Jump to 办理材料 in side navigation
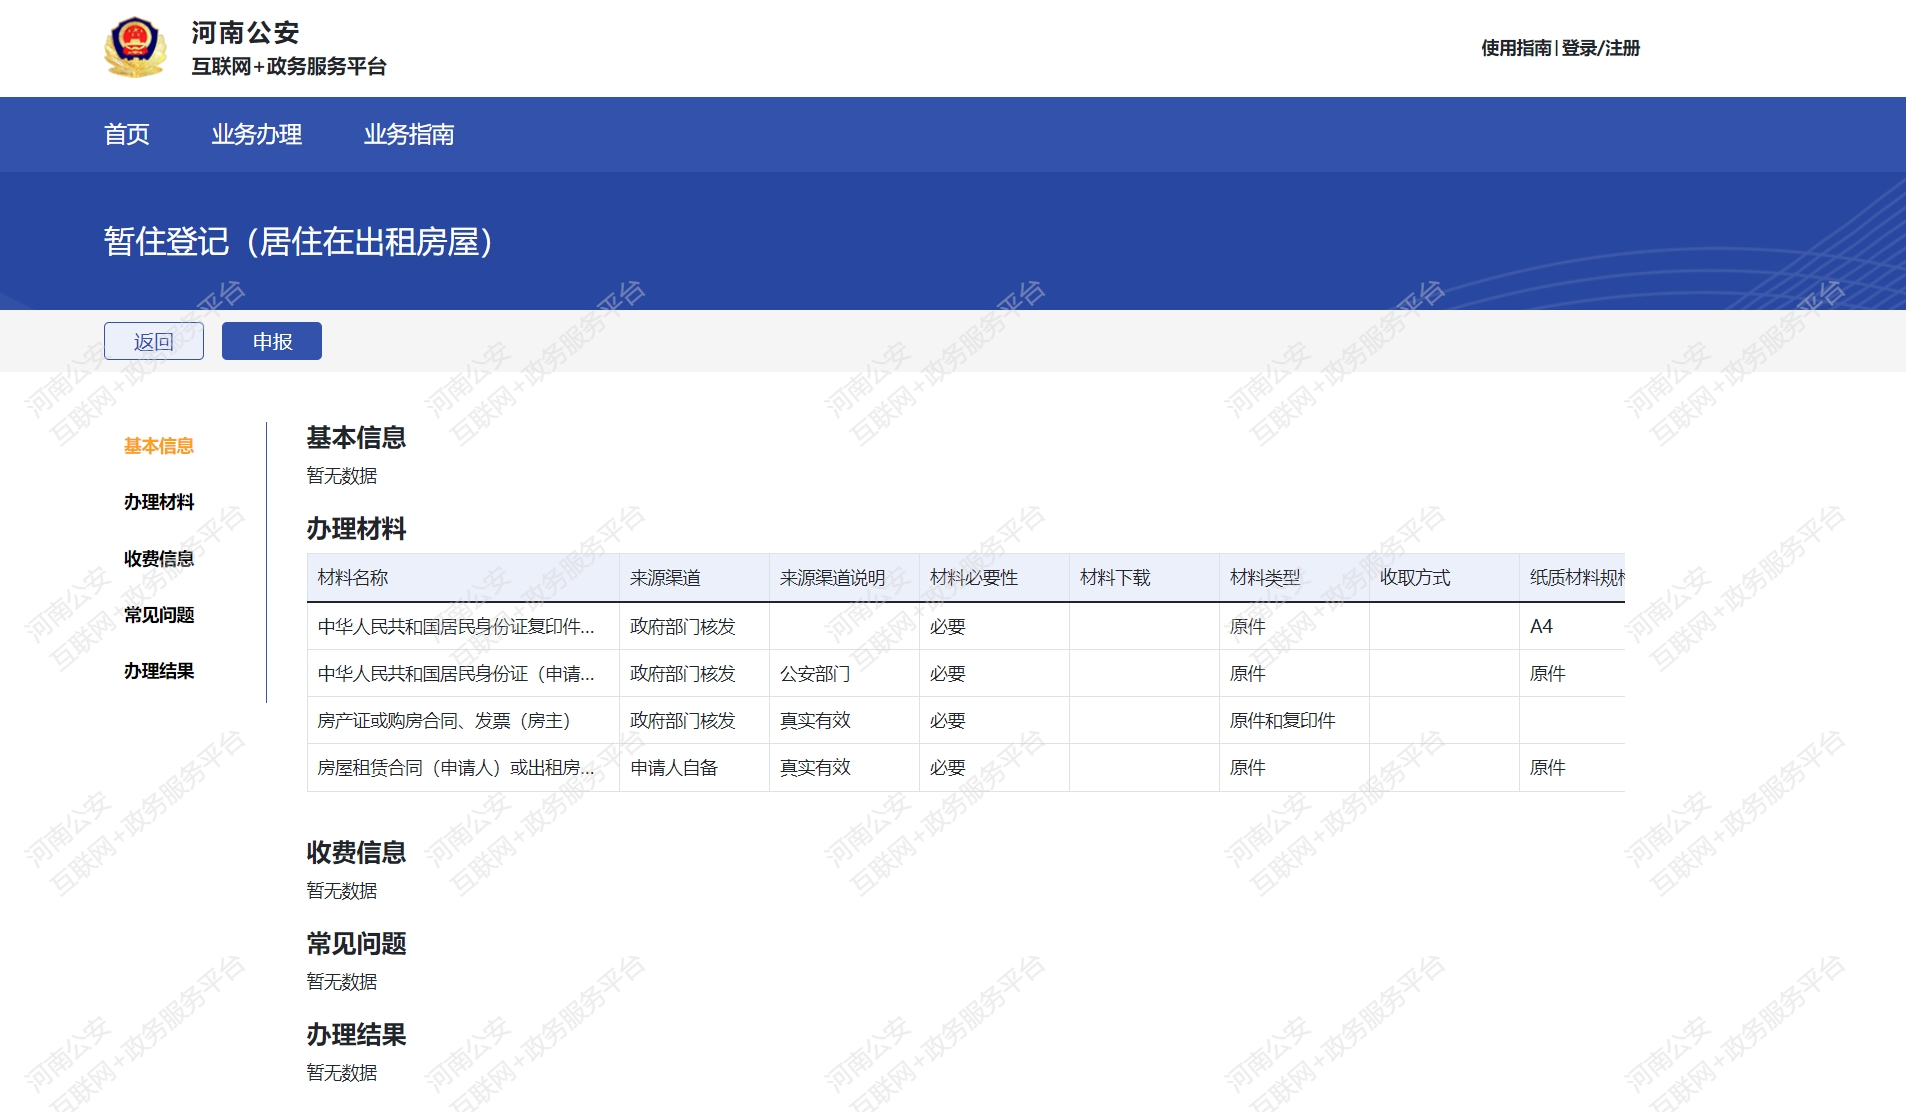This screenshot has width=1906, height=1112. [x=158, y=502]
